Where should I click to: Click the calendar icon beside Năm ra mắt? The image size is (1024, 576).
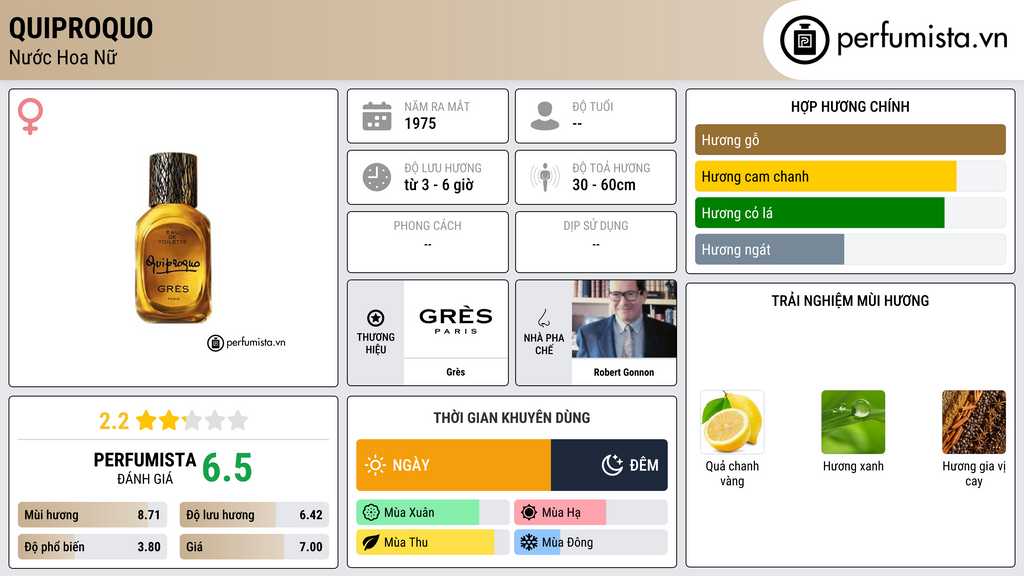[377, 116]
